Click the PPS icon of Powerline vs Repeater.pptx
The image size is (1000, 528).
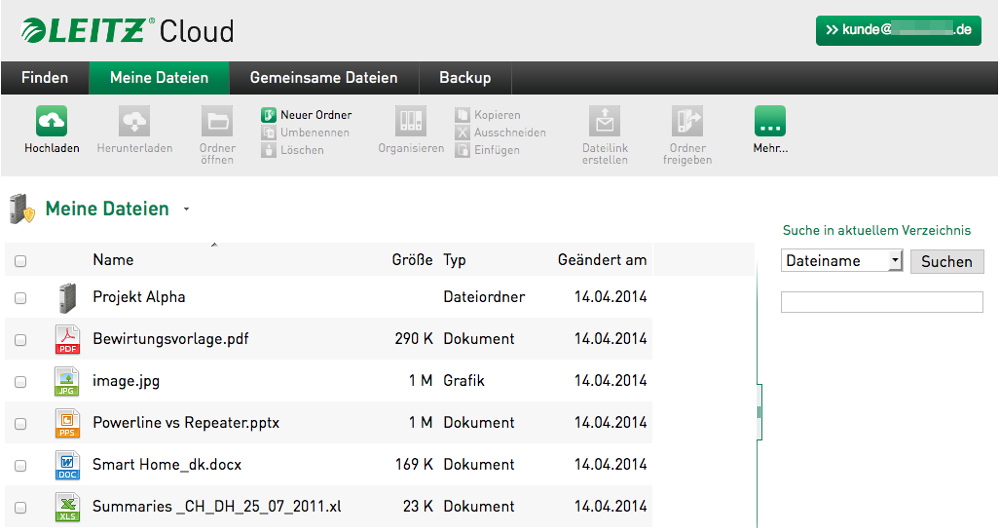[x=67, y=423]
